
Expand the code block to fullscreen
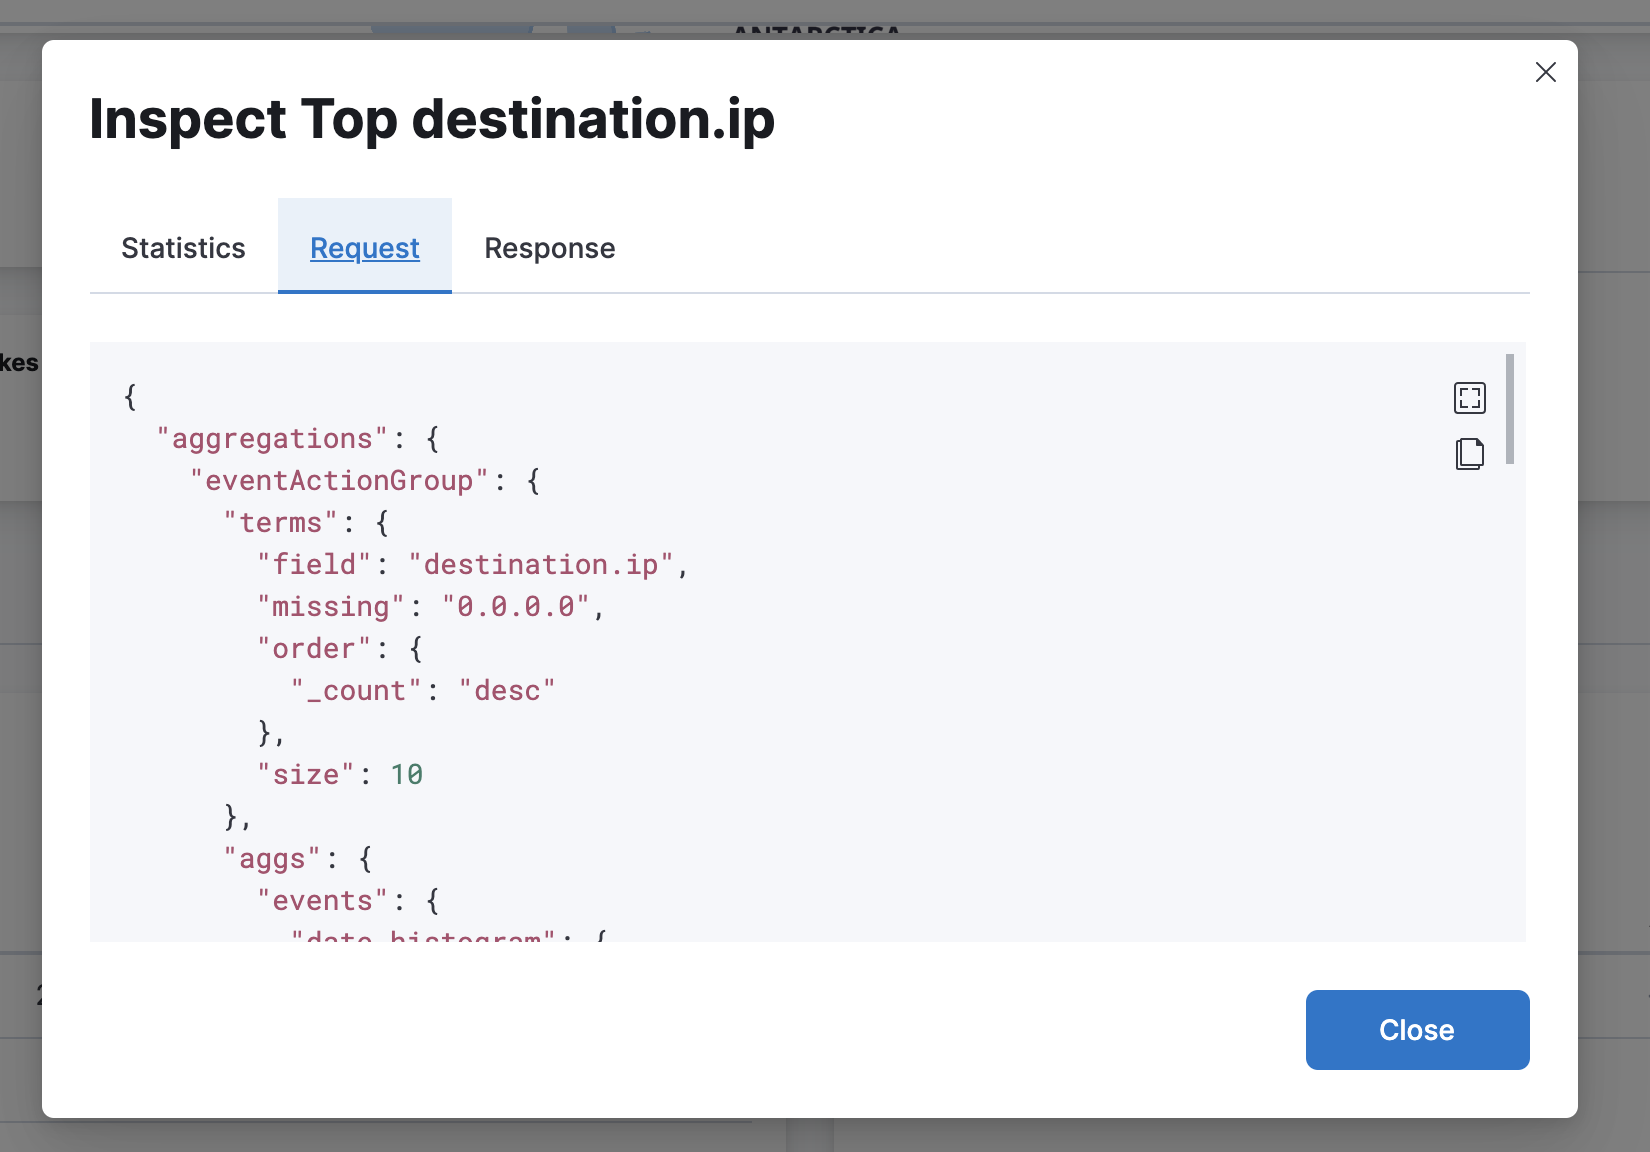[x=1469, y=398]
